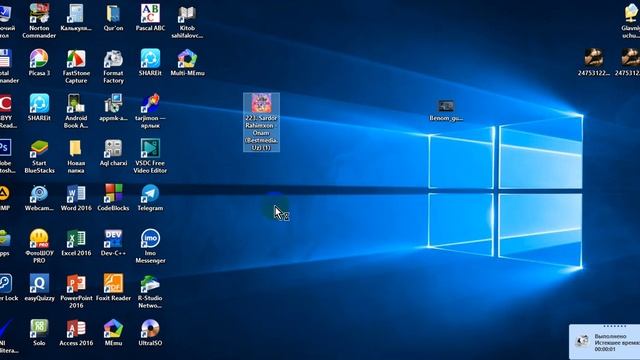Viewport: 640px width, 360px height.
Task: Click the Start BlueStacks icon
Action: pos(39,156)
